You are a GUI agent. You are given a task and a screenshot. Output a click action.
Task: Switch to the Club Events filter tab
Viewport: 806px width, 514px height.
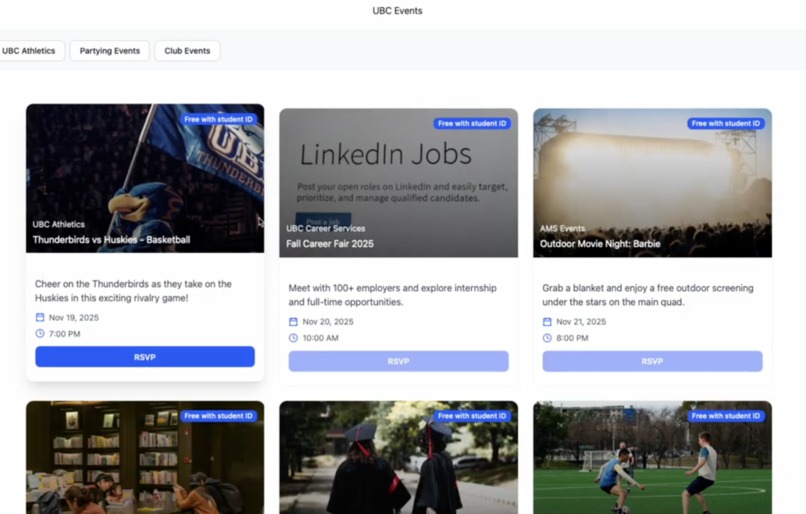187,51
